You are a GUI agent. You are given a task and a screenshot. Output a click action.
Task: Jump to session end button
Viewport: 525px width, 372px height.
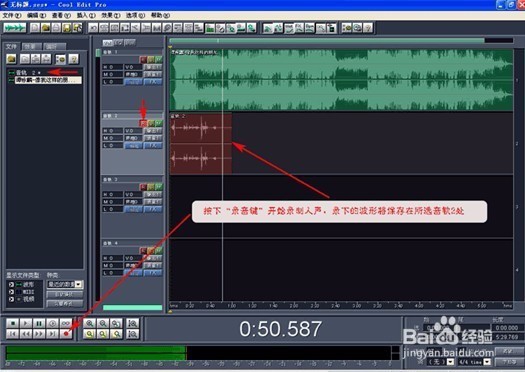pos(53,334)
